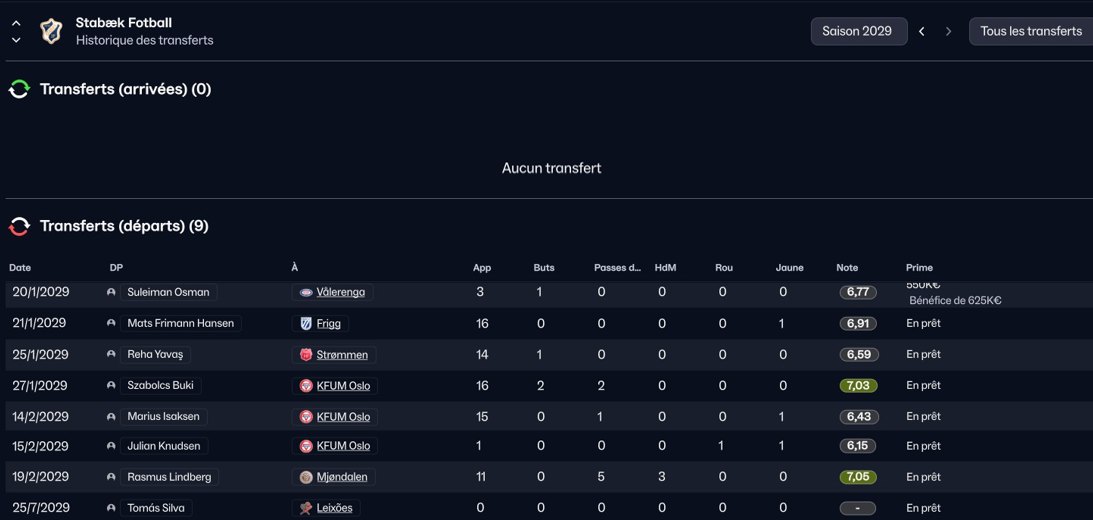Sort table by the Date column header
The height and width of the screenshot is (520, 1093).
20,268
